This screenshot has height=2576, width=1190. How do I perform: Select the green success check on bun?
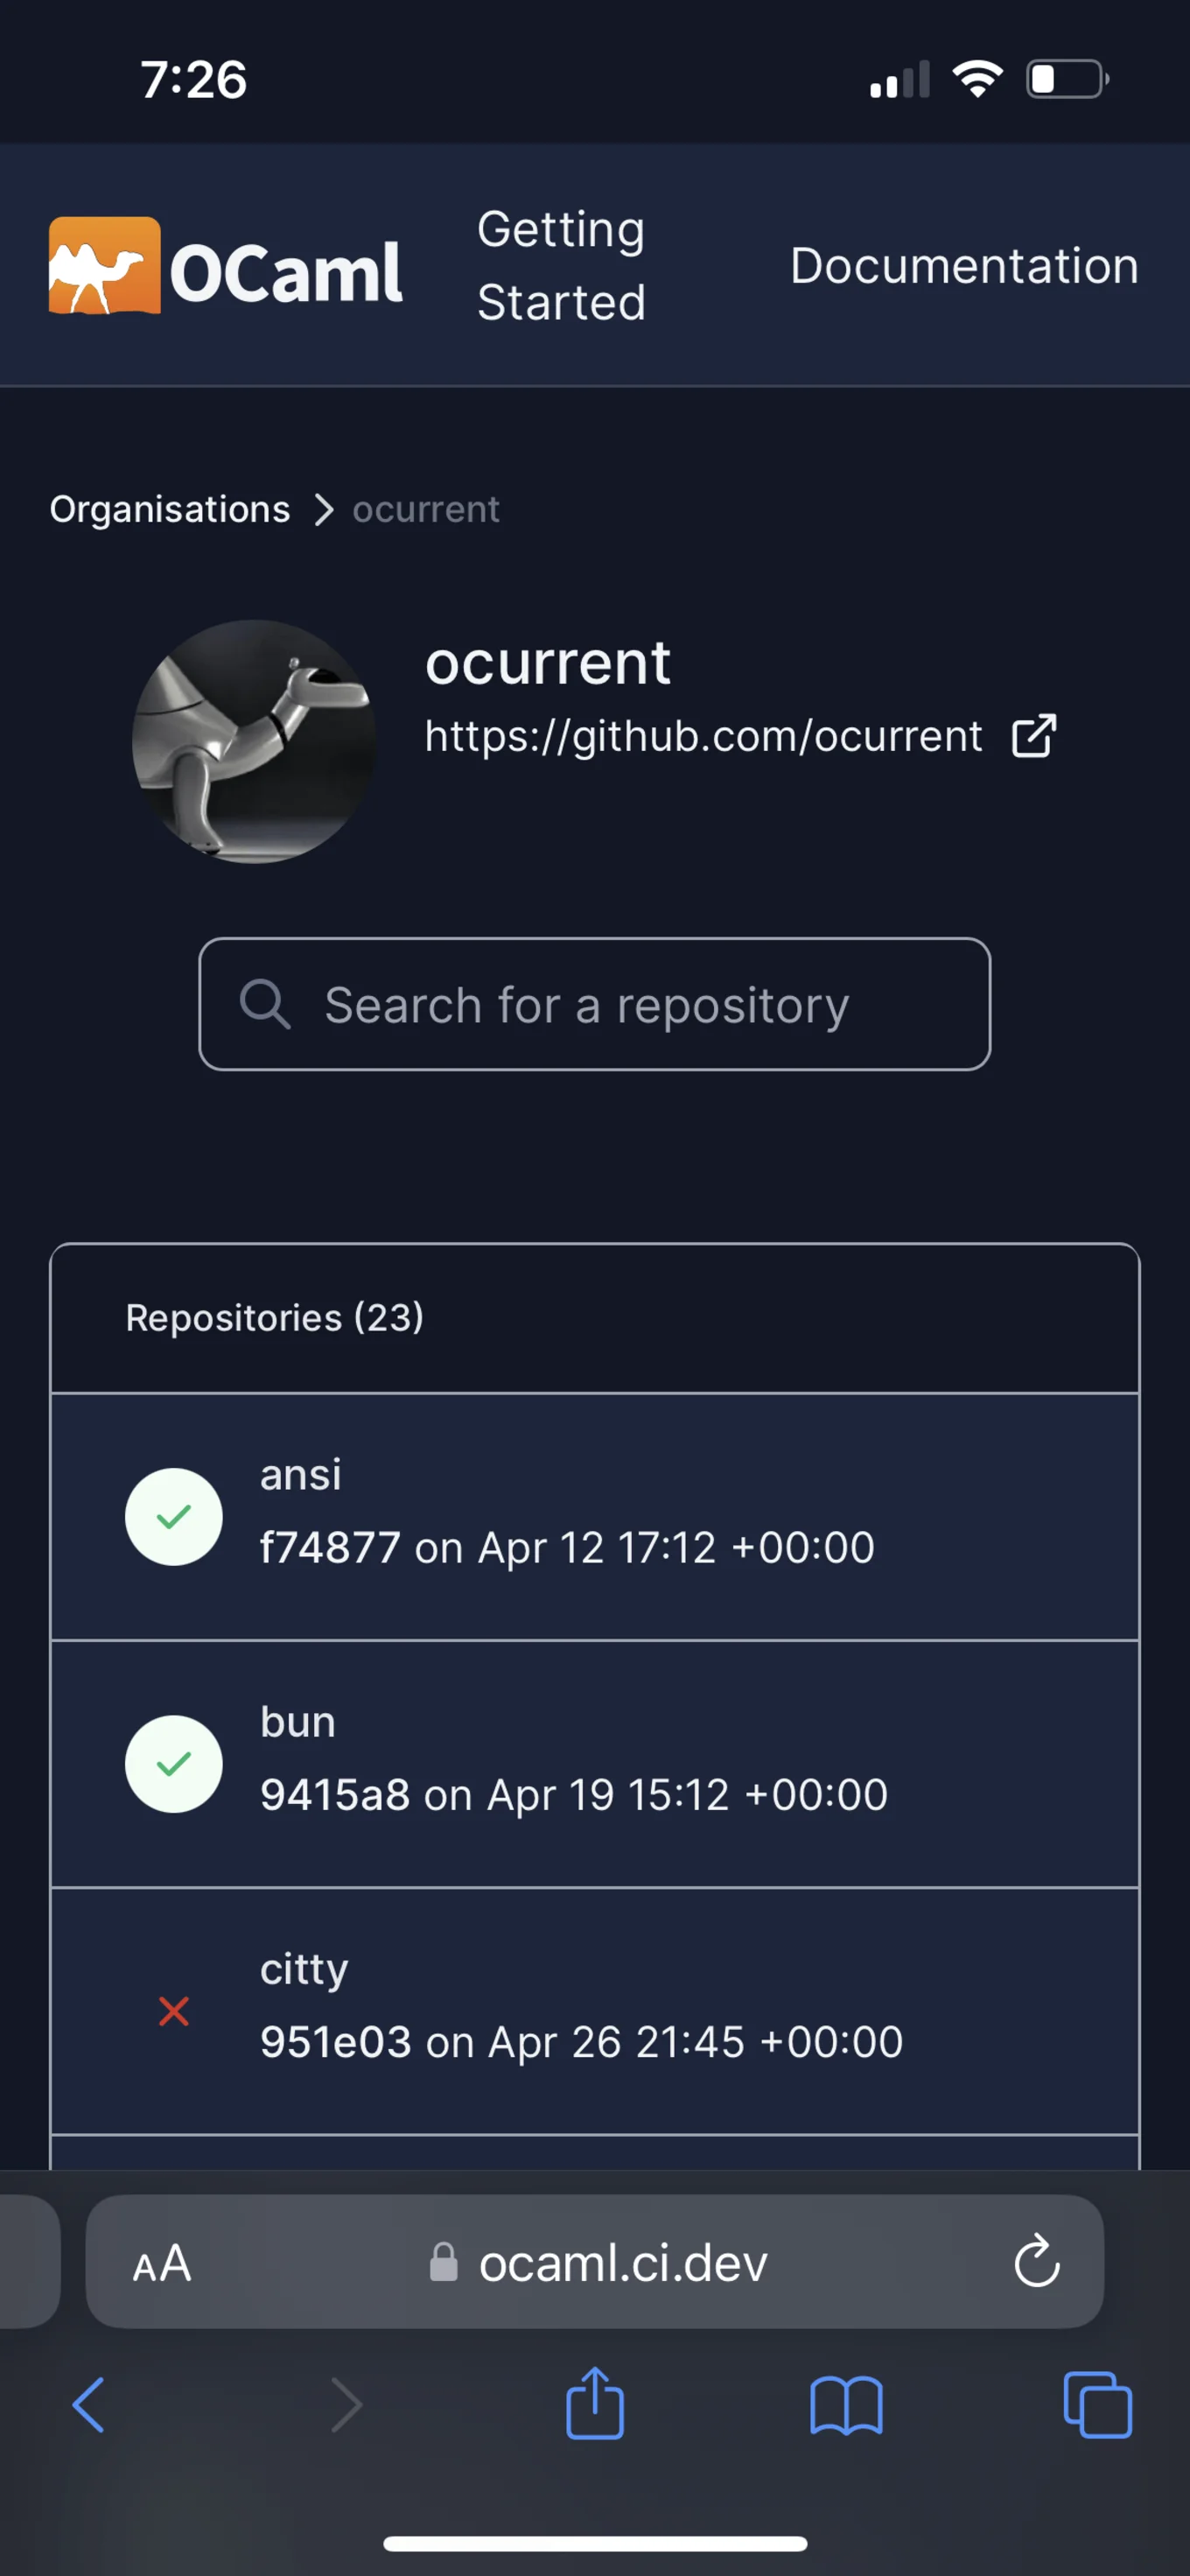click(174, 1763)
